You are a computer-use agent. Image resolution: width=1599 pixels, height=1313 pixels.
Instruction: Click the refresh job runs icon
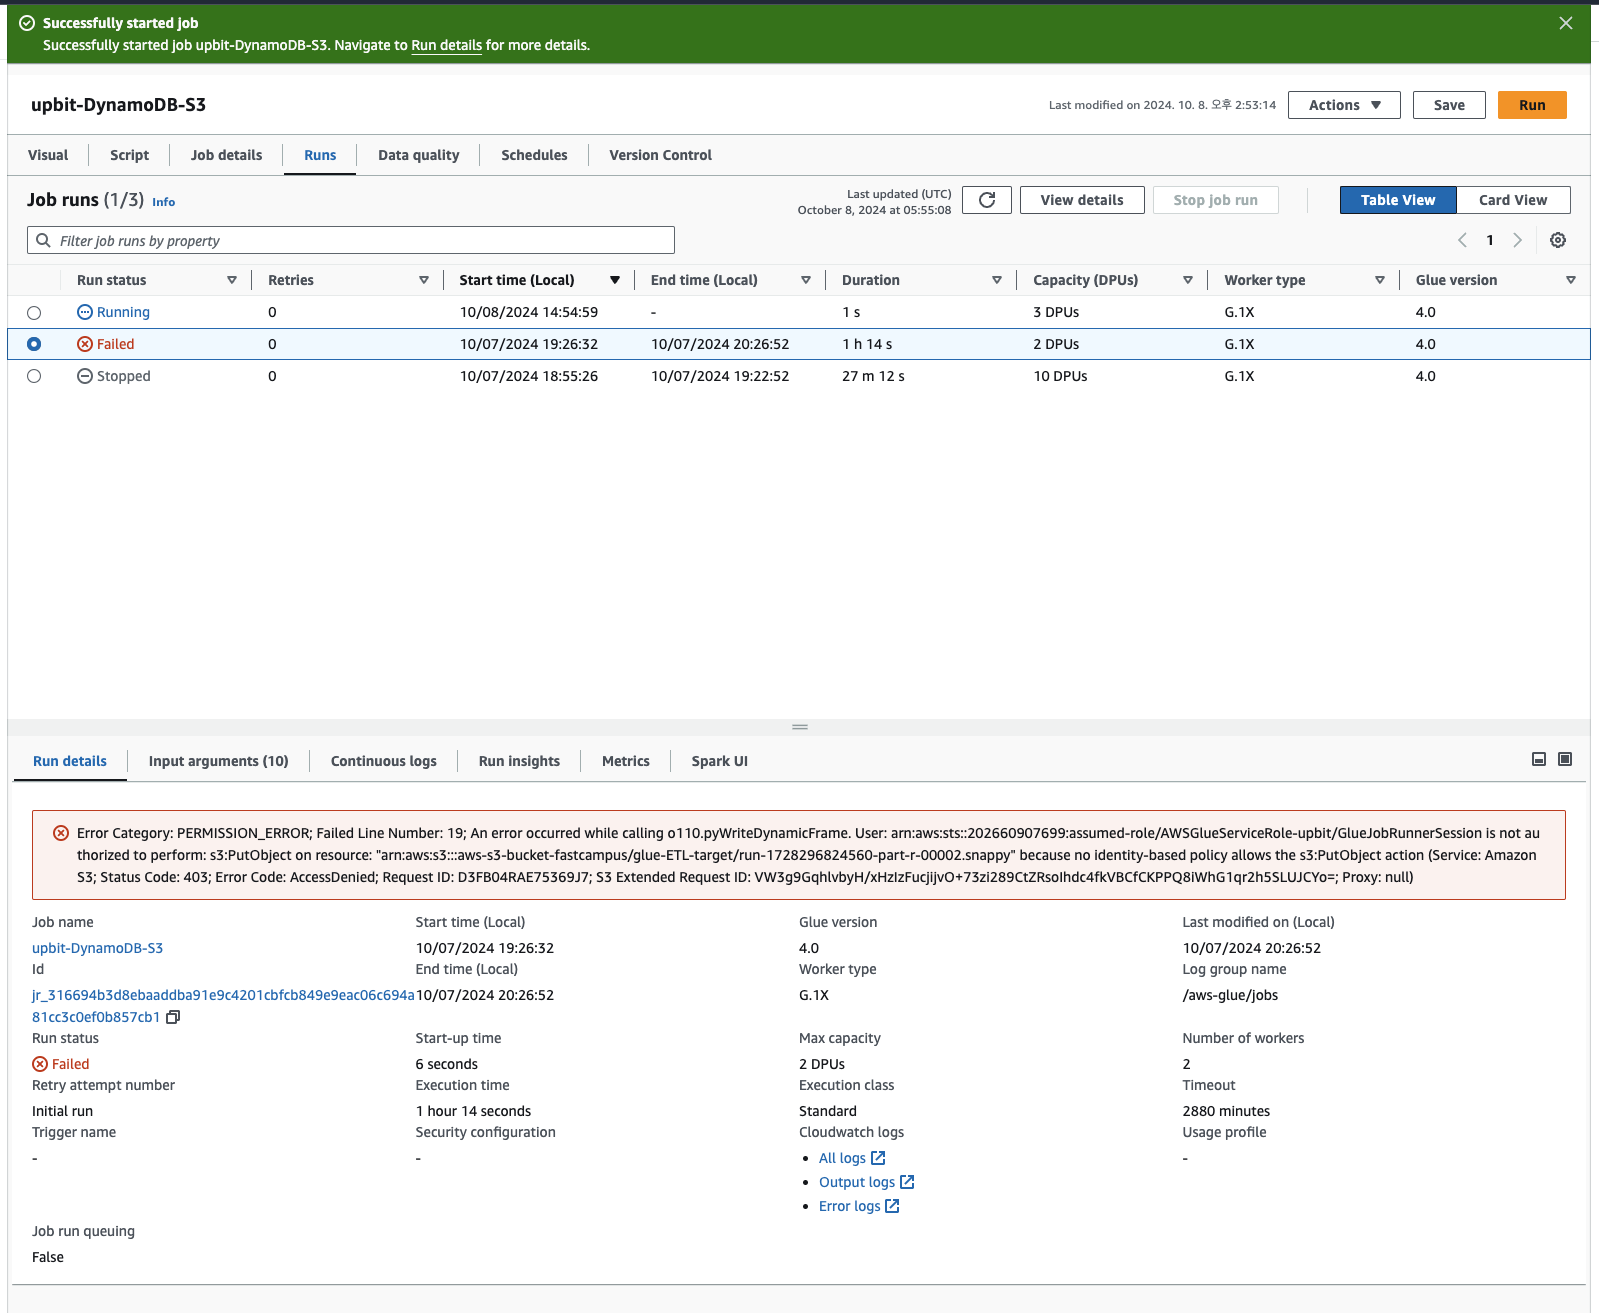(x=987, y=200)
